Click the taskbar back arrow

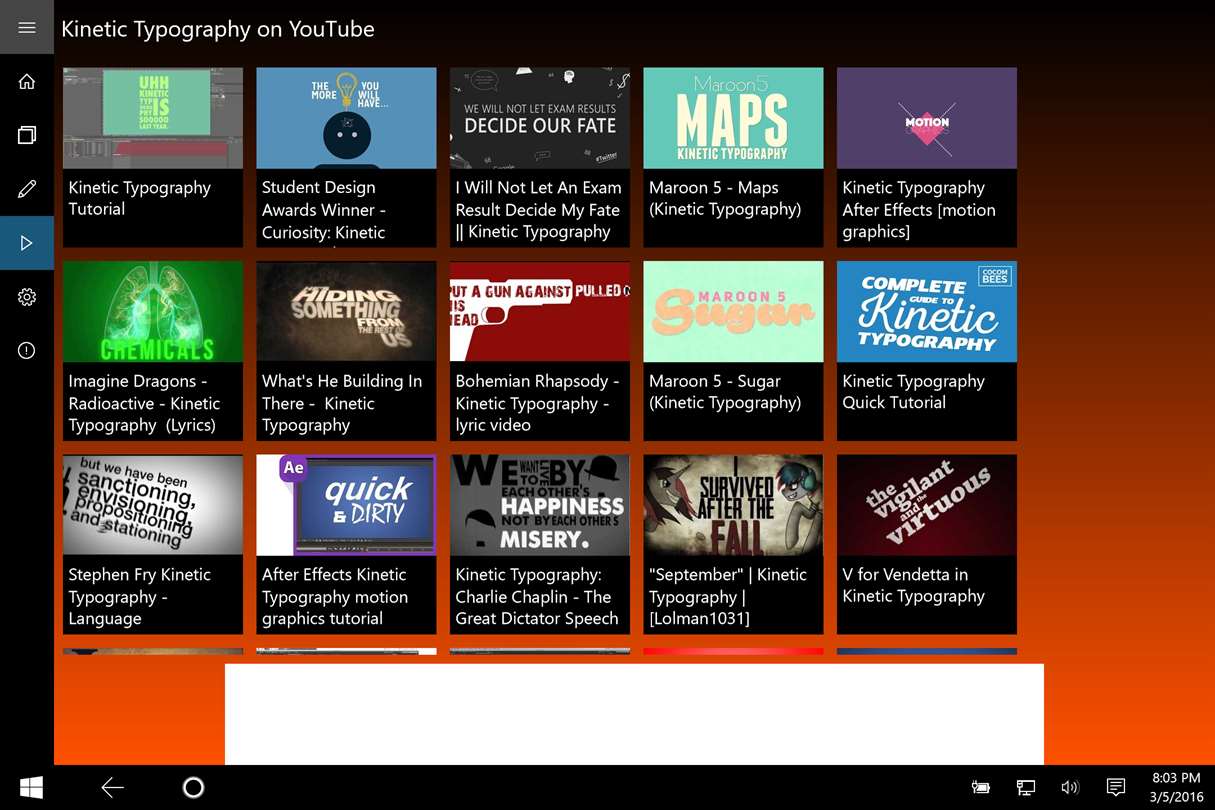112,788
